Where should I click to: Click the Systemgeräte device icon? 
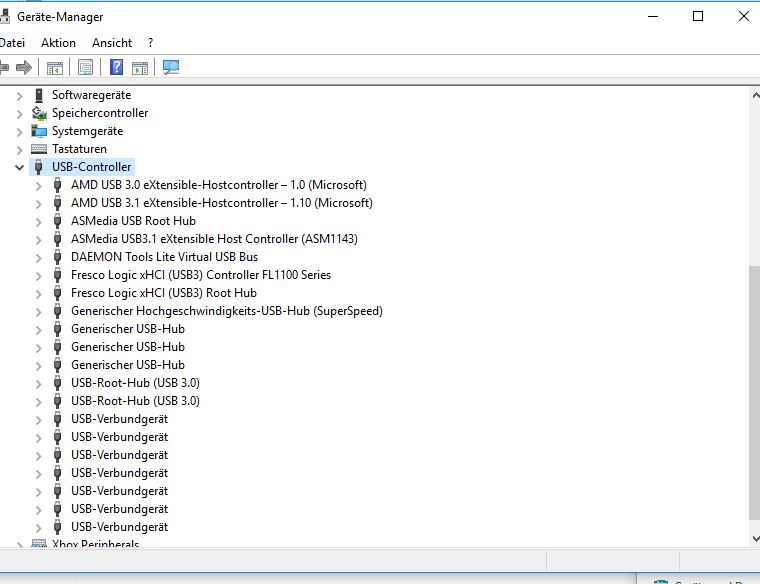coord(39,131)
